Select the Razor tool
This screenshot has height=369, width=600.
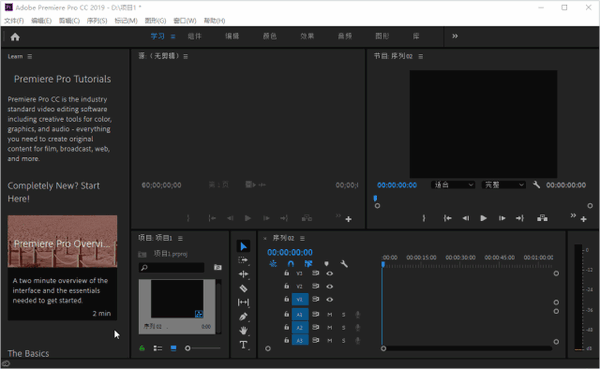point(243,288)
